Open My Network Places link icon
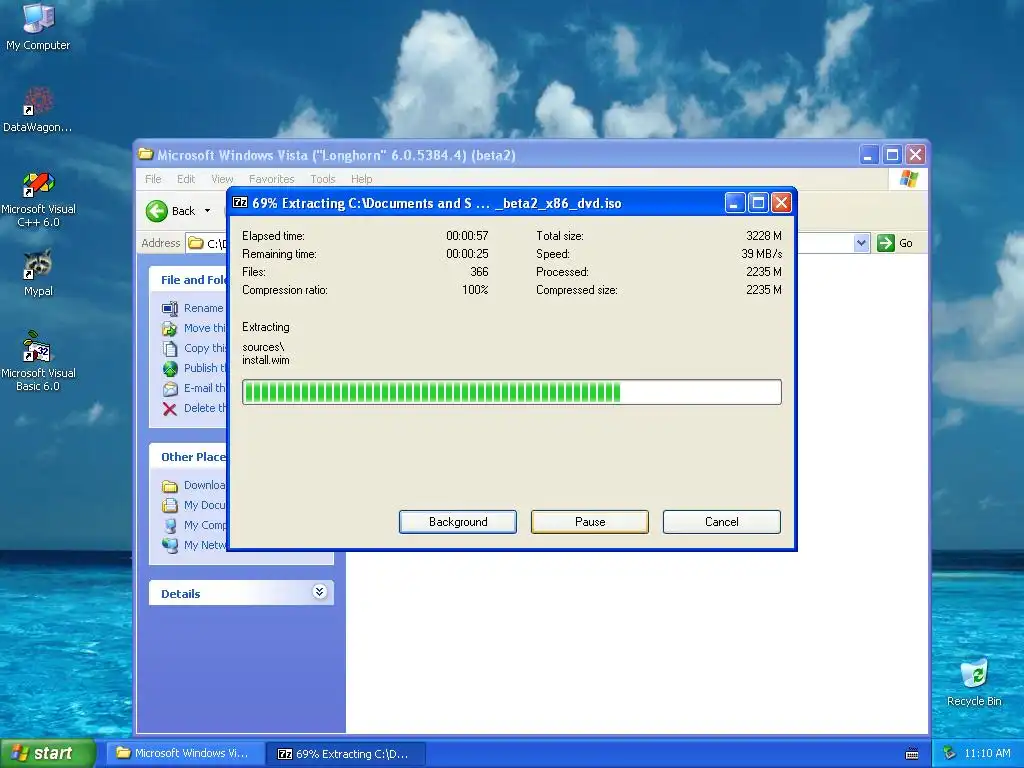This screenshot has height=768, width=1024. coord(170,545)
